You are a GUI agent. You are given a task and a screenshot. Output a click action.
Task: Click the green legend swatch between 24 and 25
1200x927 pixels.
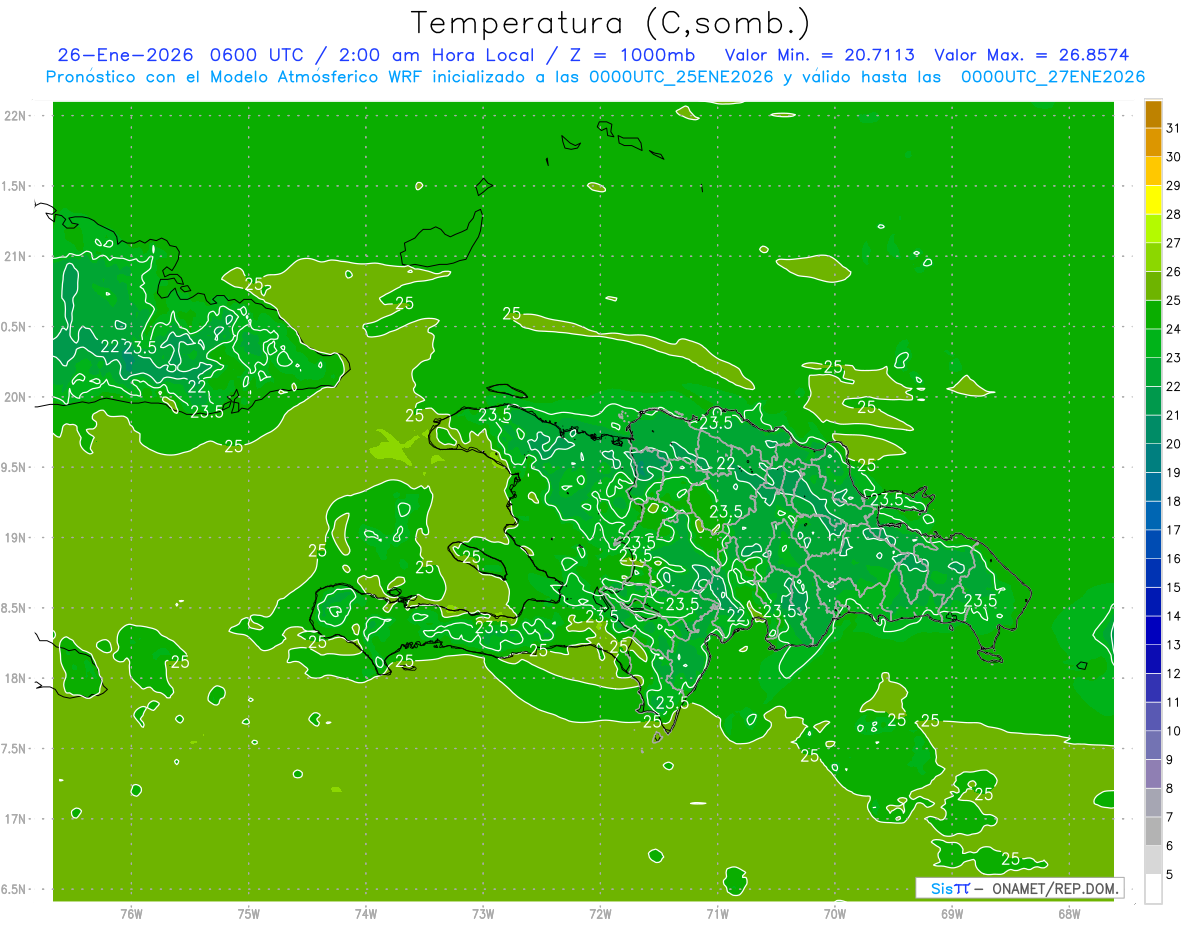[1153, 314]
